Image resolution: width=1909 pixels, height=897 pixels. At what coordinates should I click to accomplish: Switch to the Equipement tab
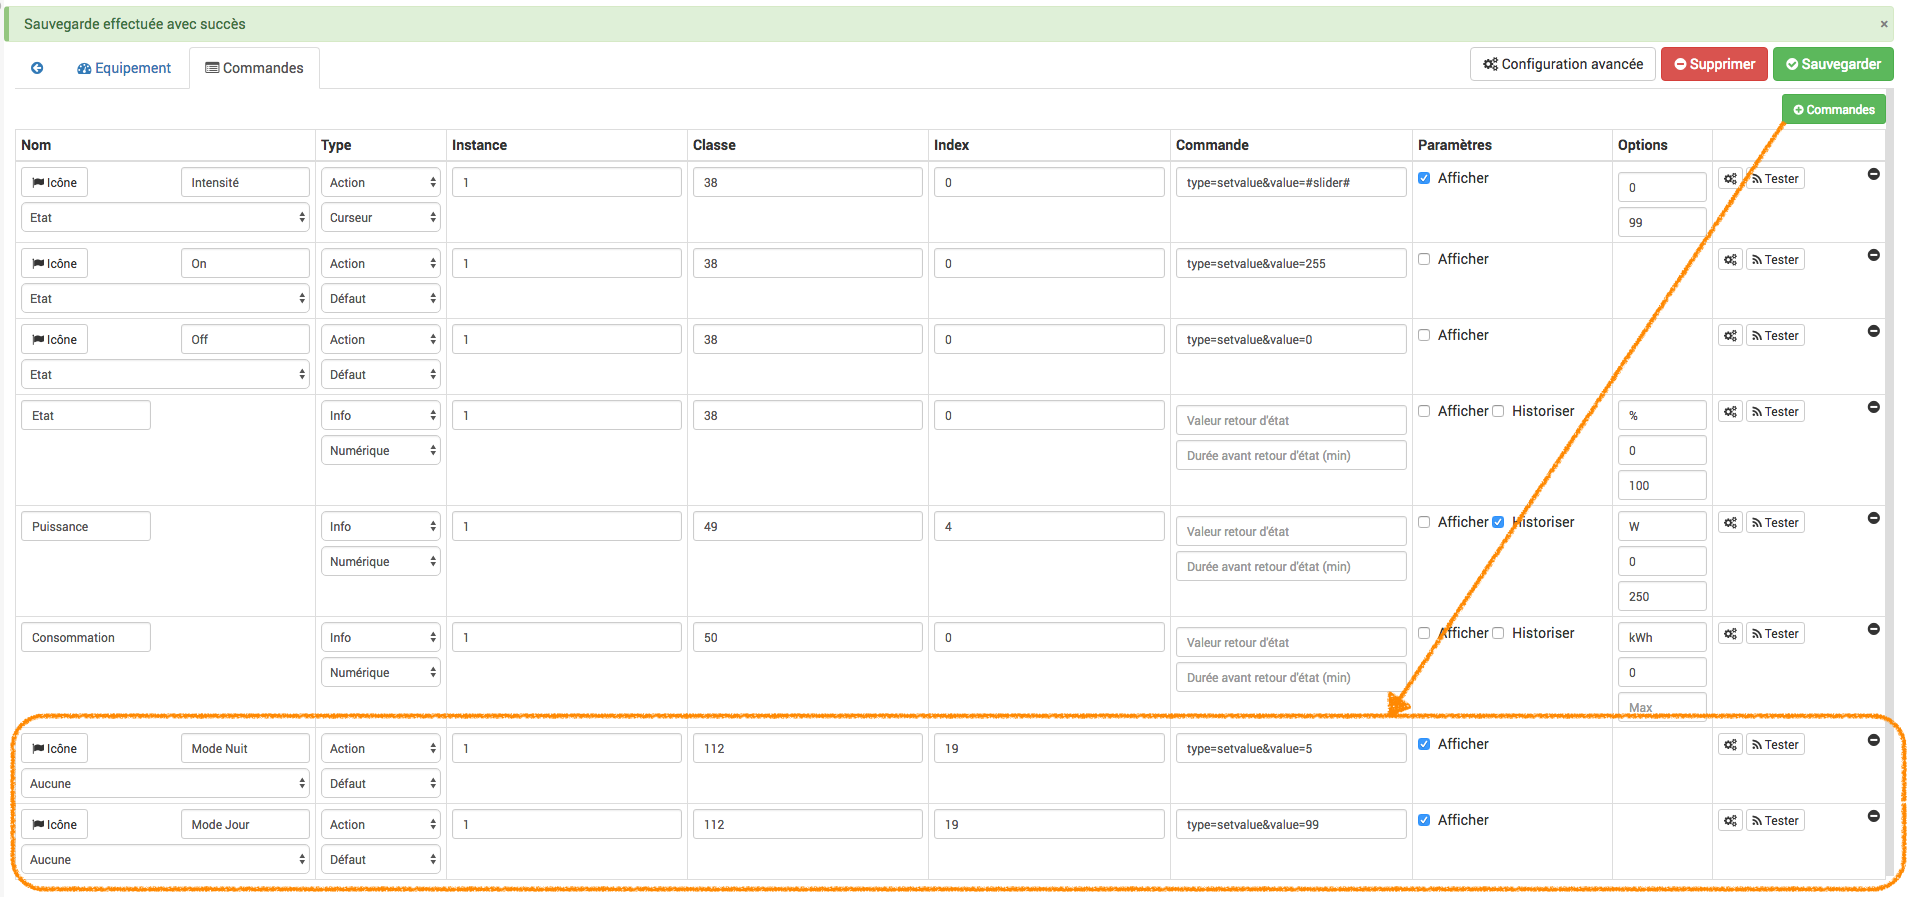tap(124, 68)
